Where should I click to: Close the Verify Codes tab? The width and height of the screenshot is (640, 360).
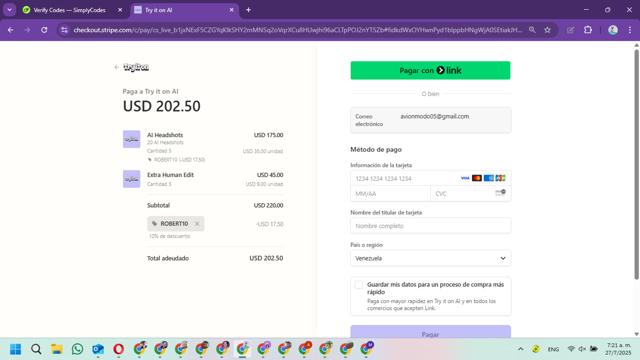coord(120,10)
